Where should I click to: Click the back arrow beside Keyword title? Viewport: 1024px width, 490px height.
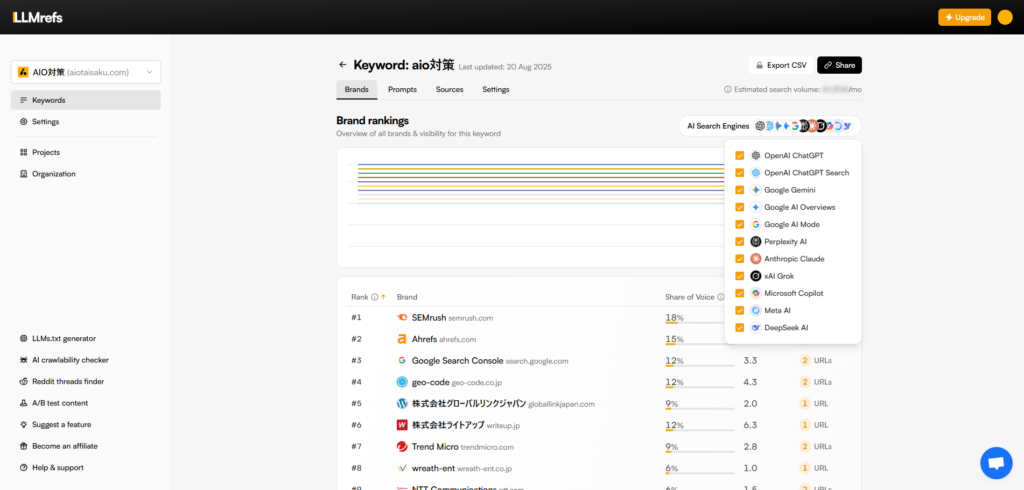point(343,65)
